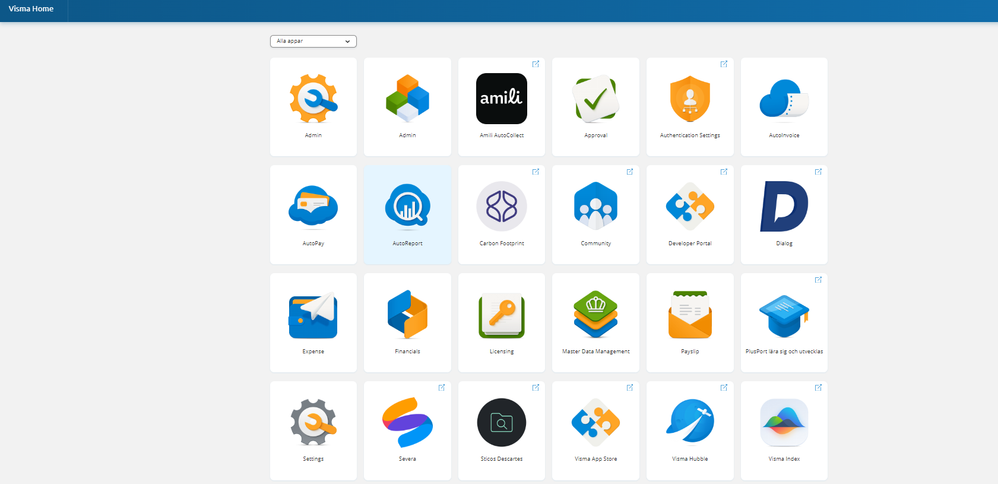Click external link icon on Amili AutoCollect tile

[536, 64]
